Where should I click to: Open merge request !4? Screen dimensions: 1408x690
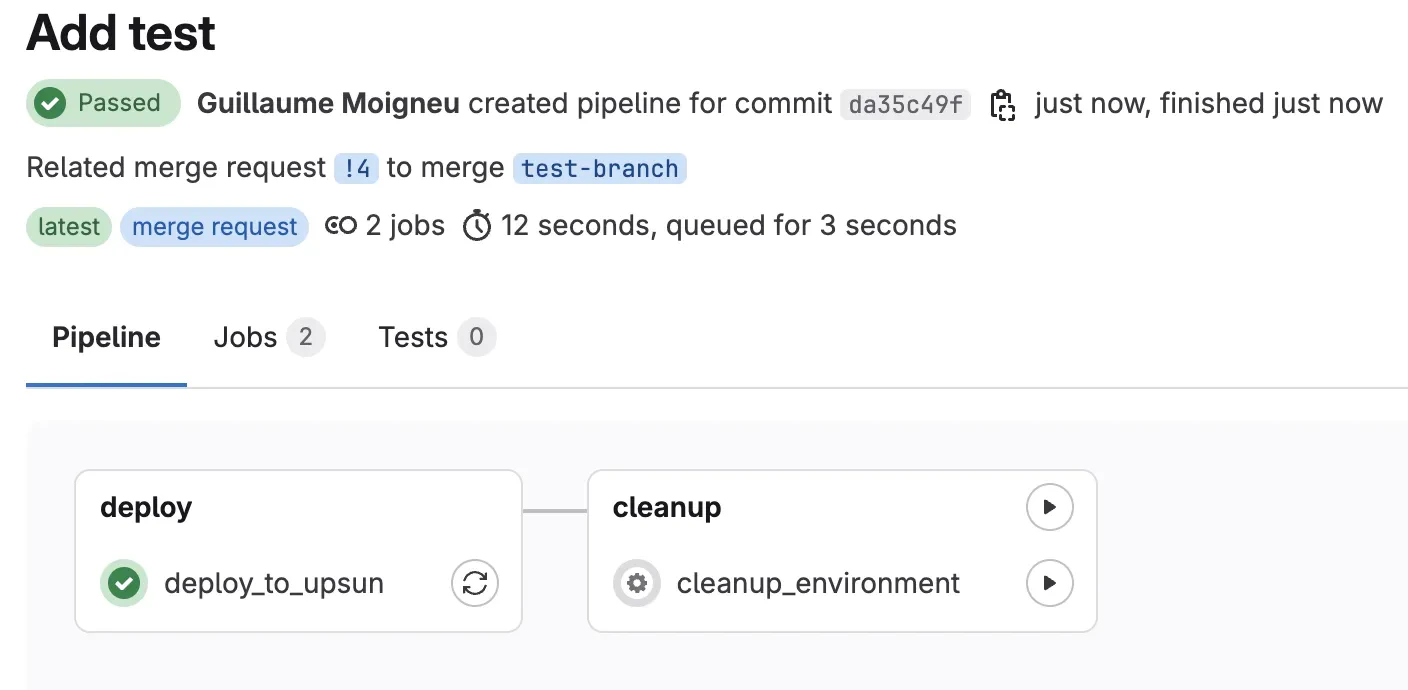click(x=356, y=168)
